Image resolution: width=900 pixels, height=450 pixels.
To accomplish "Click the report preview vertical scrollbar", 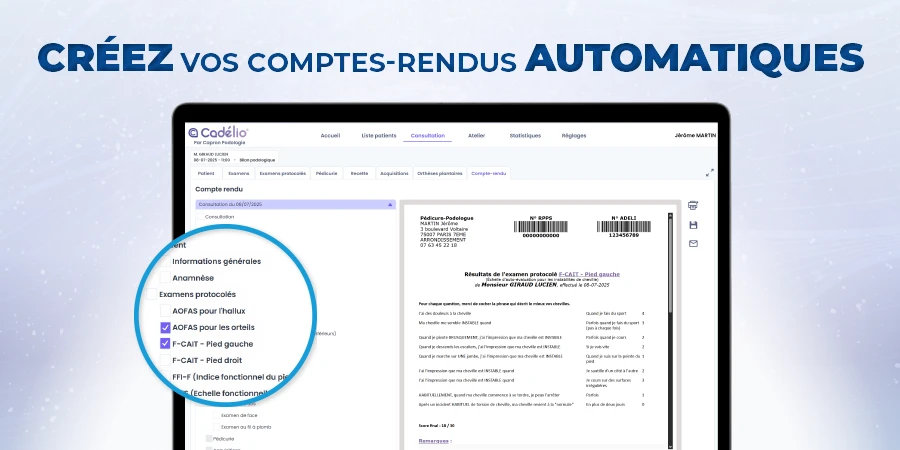I will 670,330.
